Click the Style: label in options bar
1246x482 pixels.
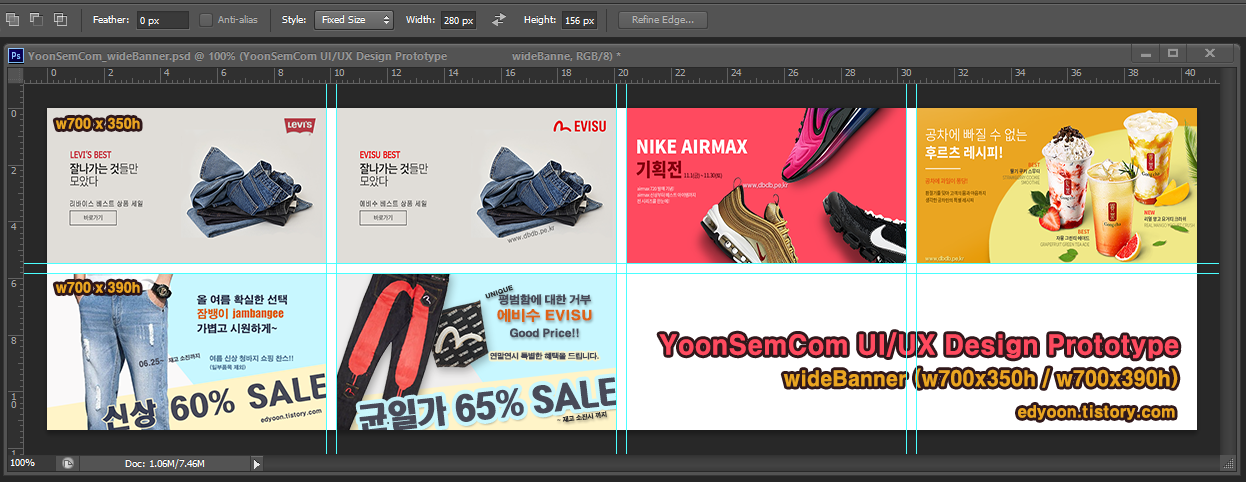pyautogui.click(x=294, y=20)
